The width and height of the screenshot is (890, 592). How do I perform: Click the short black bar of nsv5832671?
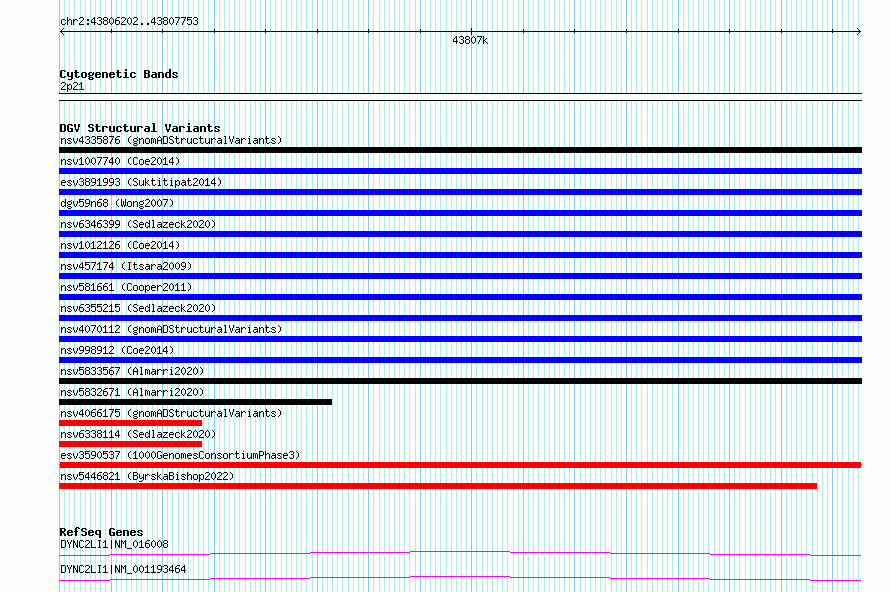tap(195, 402)
